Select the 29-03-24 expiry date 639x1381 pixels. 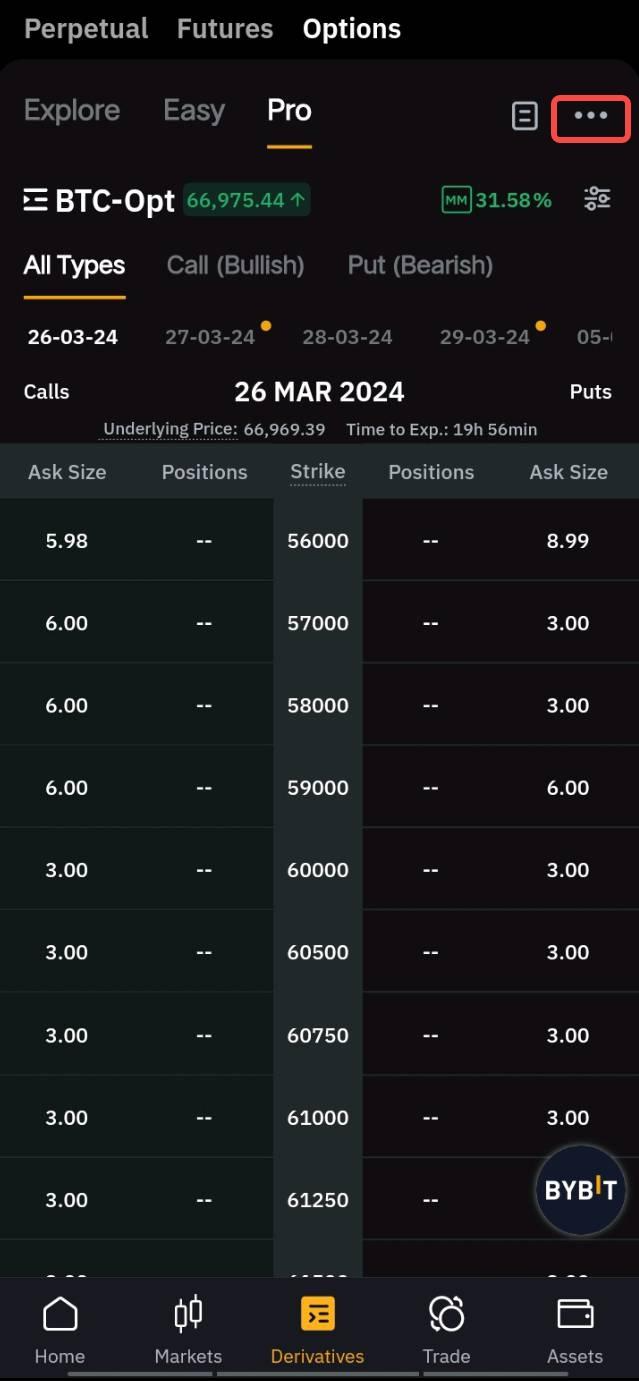[x=485, y=337]
